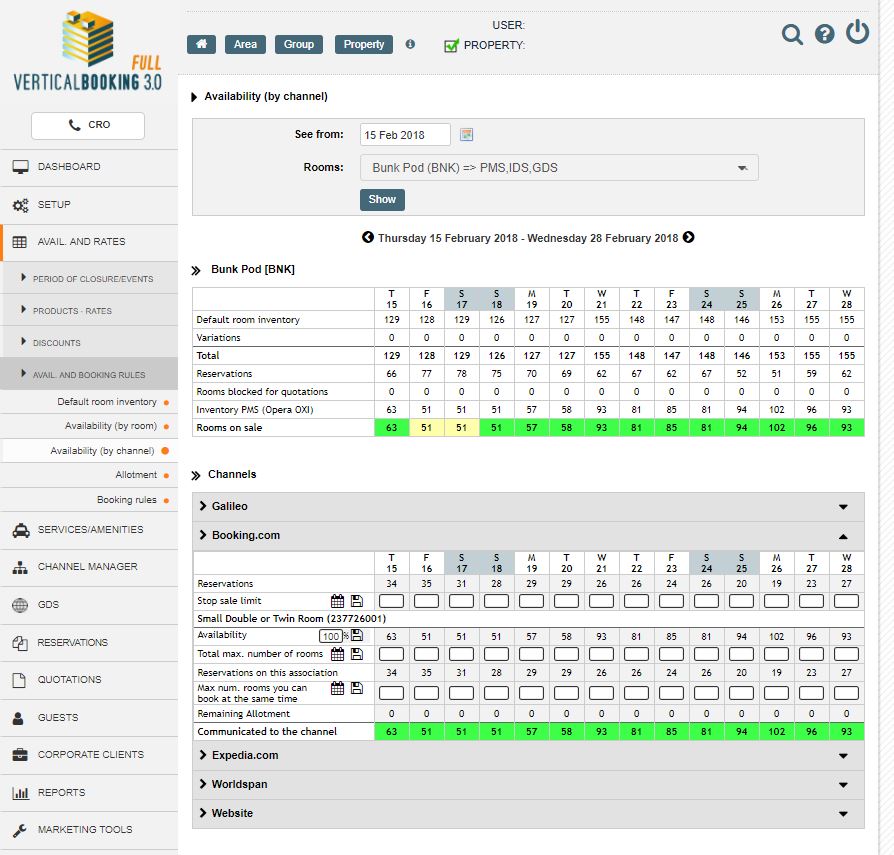This screenshot has height=855, width=894.
Task: Go to next date range arrow
Action: click(689, 237)
